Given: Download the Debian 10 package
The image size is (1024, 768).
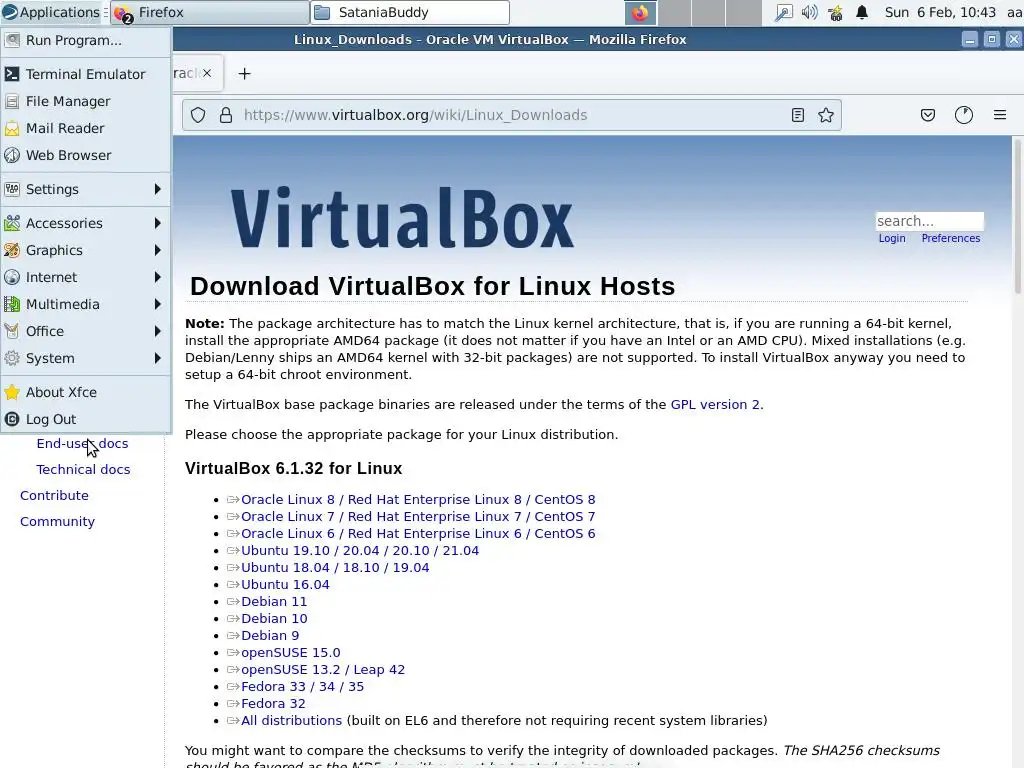Looking at the screenshot, I should [x=274, y=618].
